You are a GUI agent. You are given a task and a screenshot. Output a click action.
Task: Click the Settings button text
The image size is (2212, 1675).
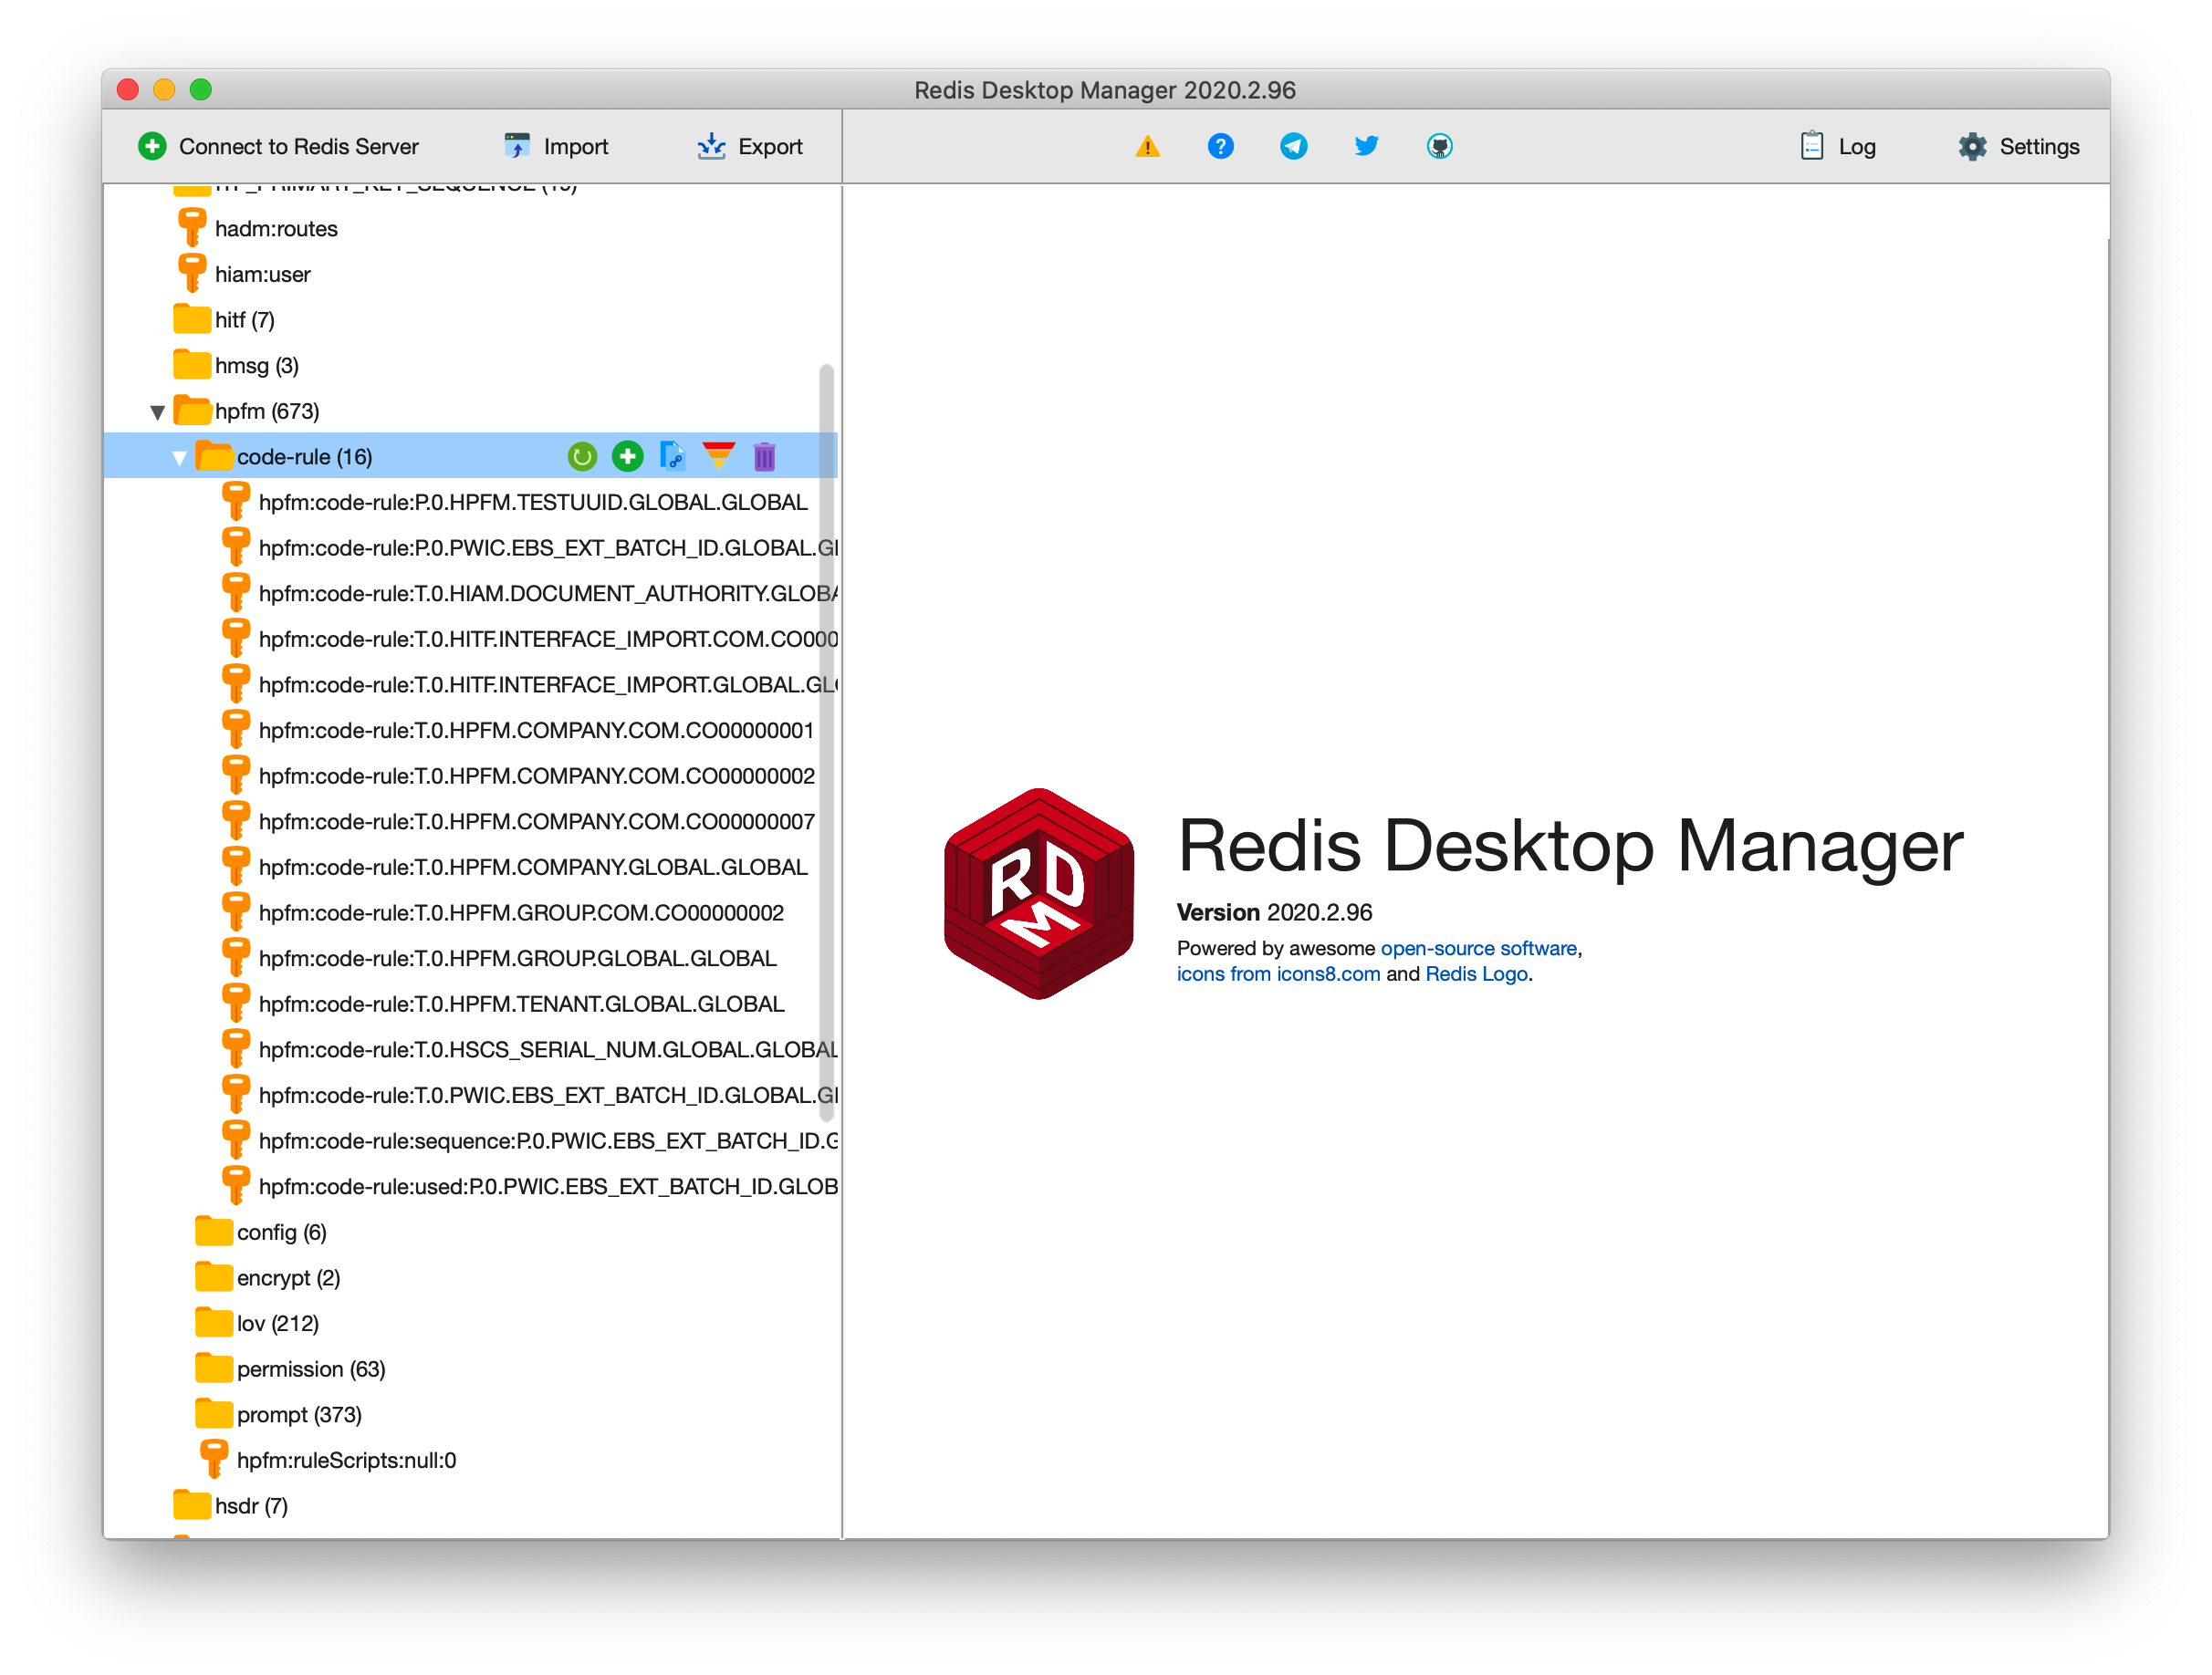(2039, 146)
